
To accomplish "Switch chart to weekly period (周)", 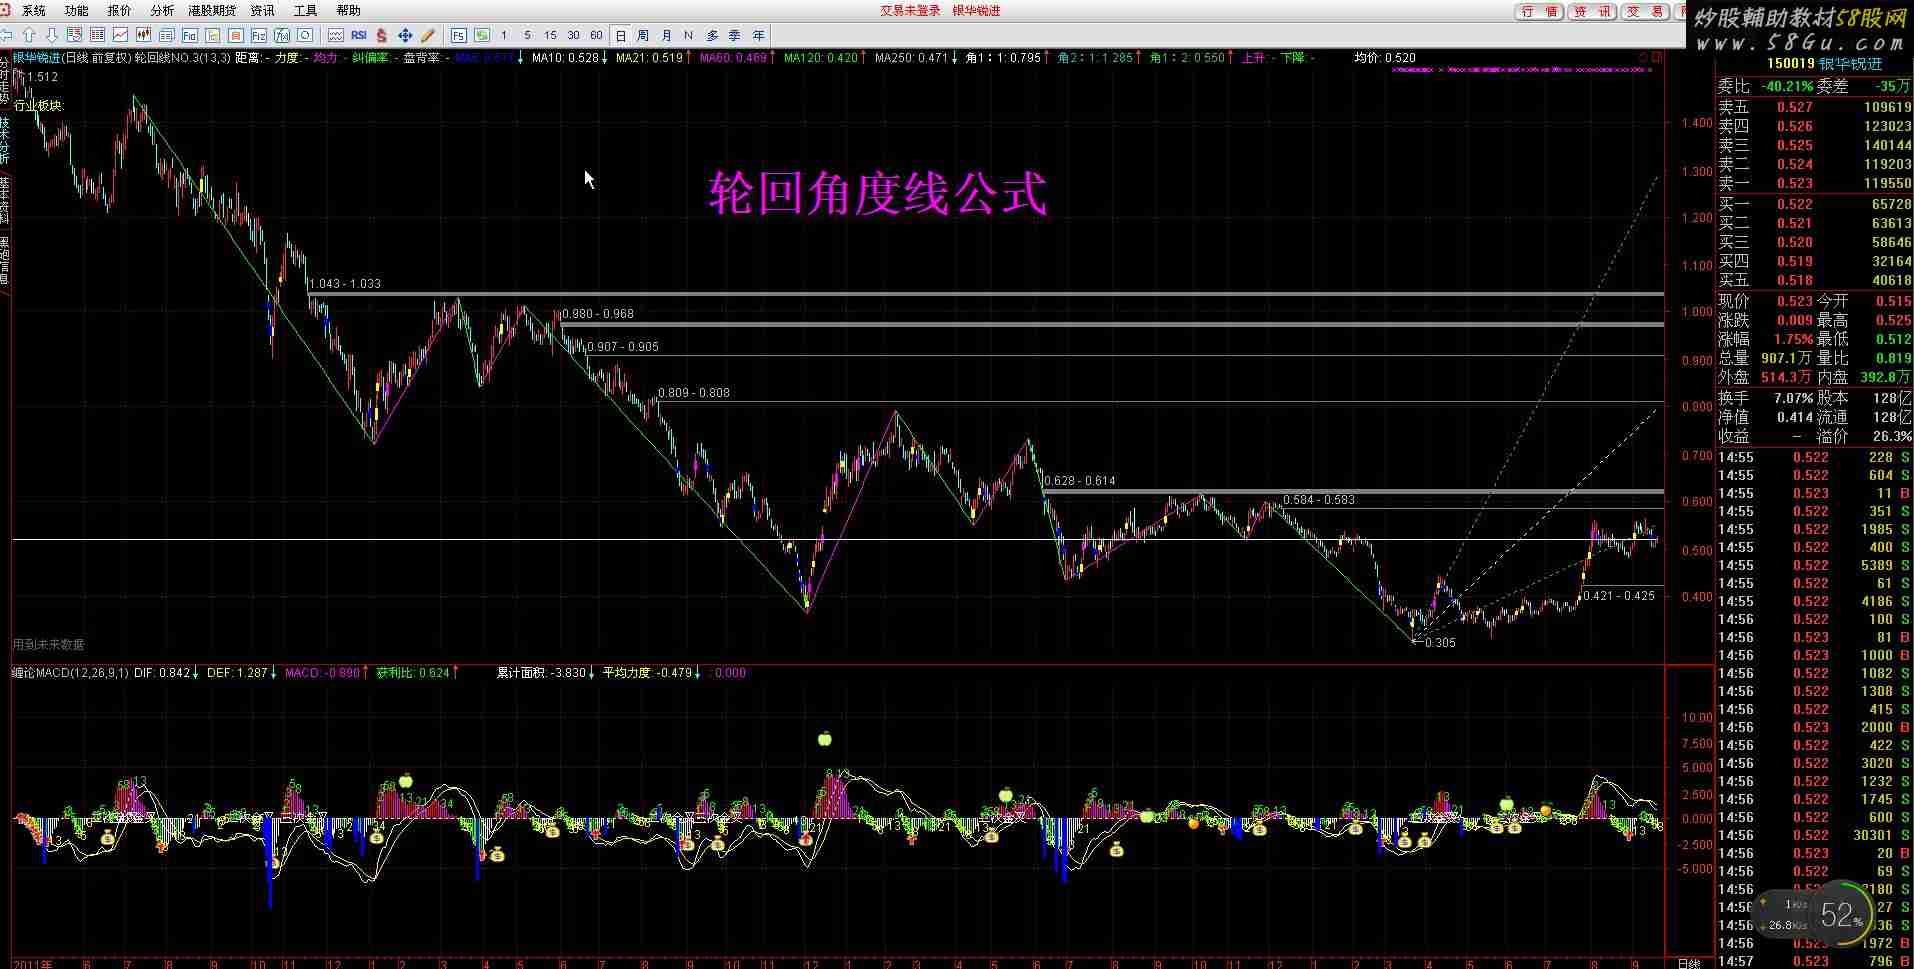I will tap(643, 35).
